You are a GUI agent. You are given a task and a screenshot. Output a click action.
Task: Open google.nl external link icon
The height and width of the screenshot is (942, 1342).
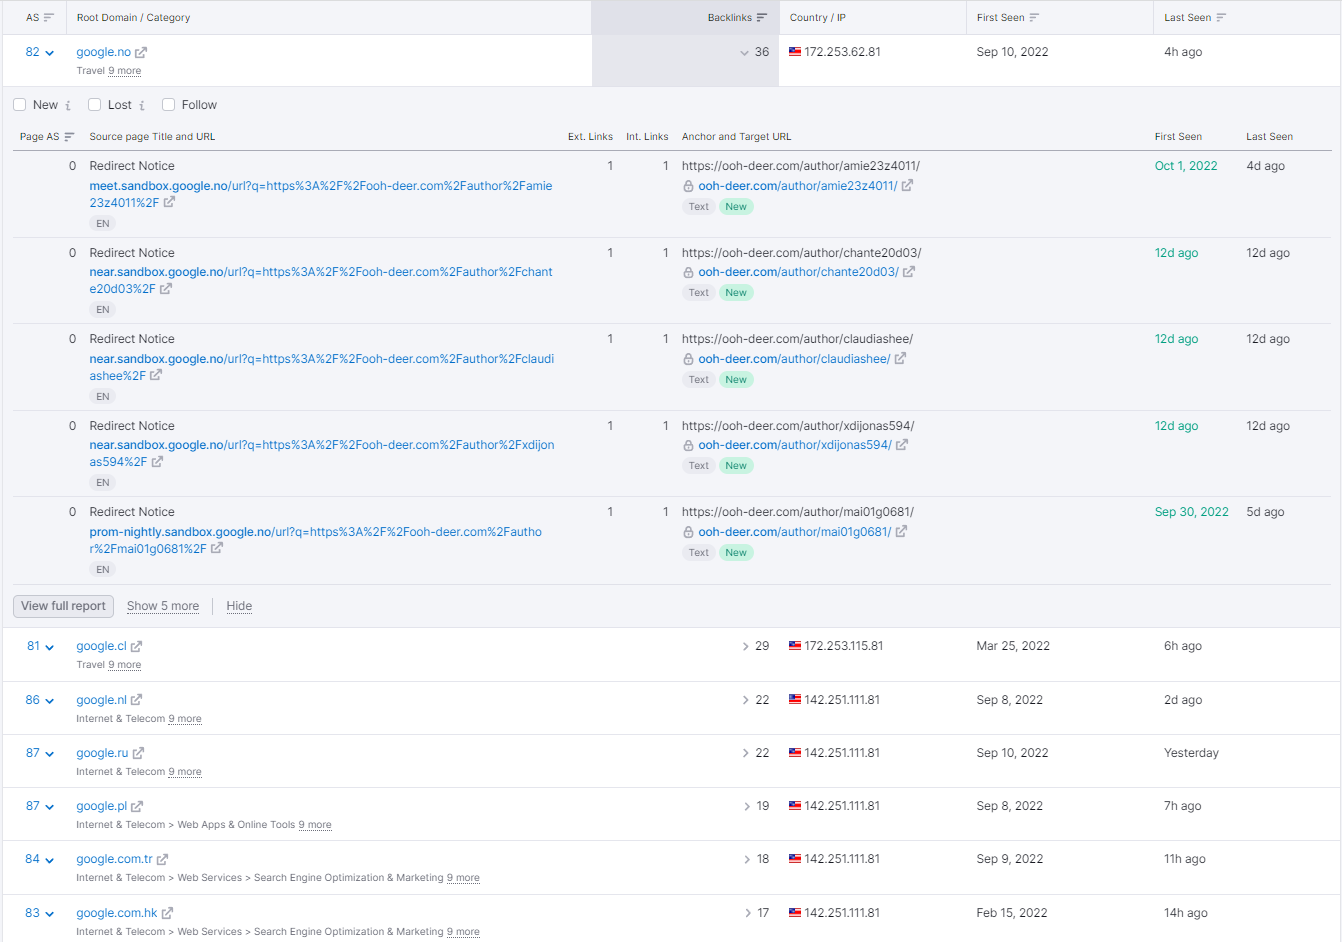pyautogui.click(x=137, y=700)
